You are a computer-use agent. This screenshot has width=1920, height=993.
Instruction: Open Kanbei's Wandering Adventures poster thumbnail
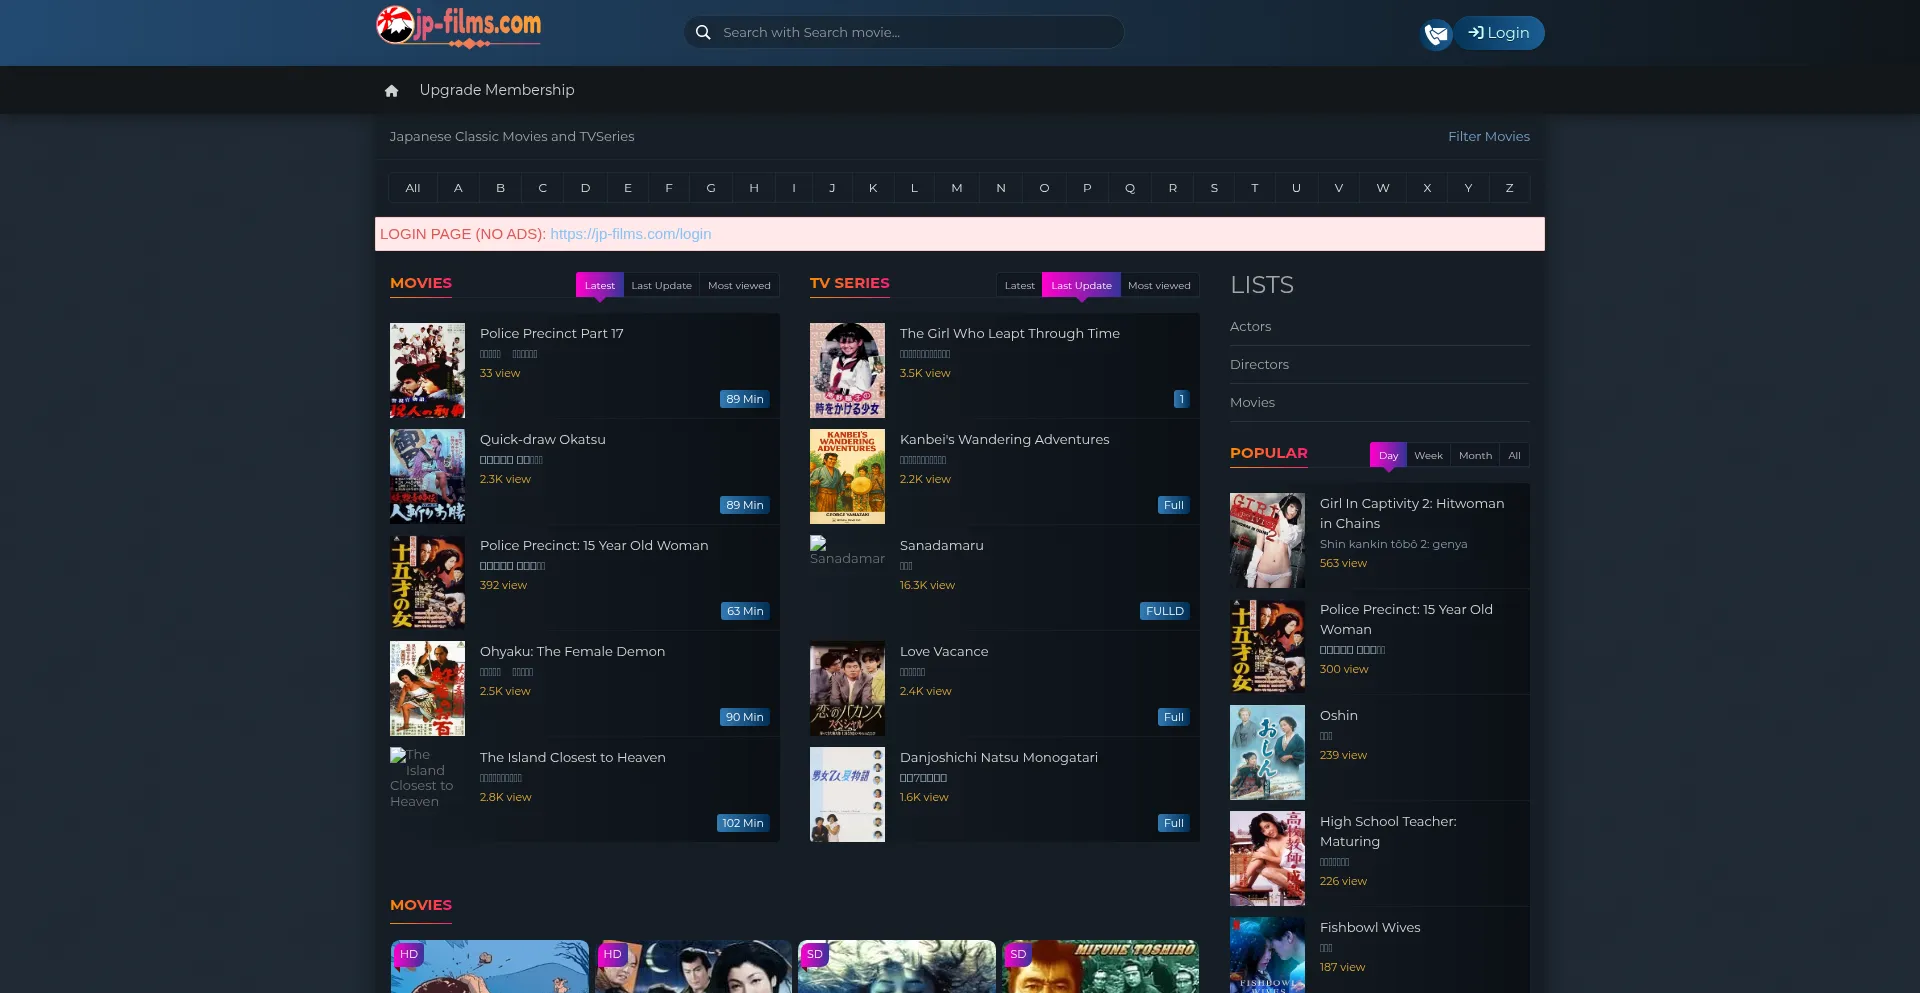(847, 477)
